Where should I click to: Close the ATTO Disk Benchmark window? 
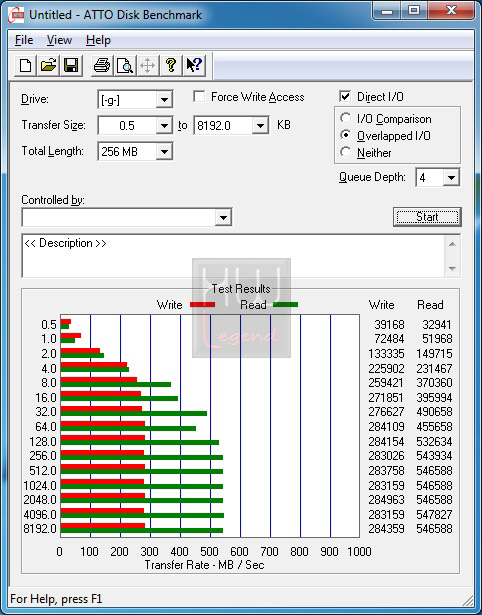coord(451,11)
